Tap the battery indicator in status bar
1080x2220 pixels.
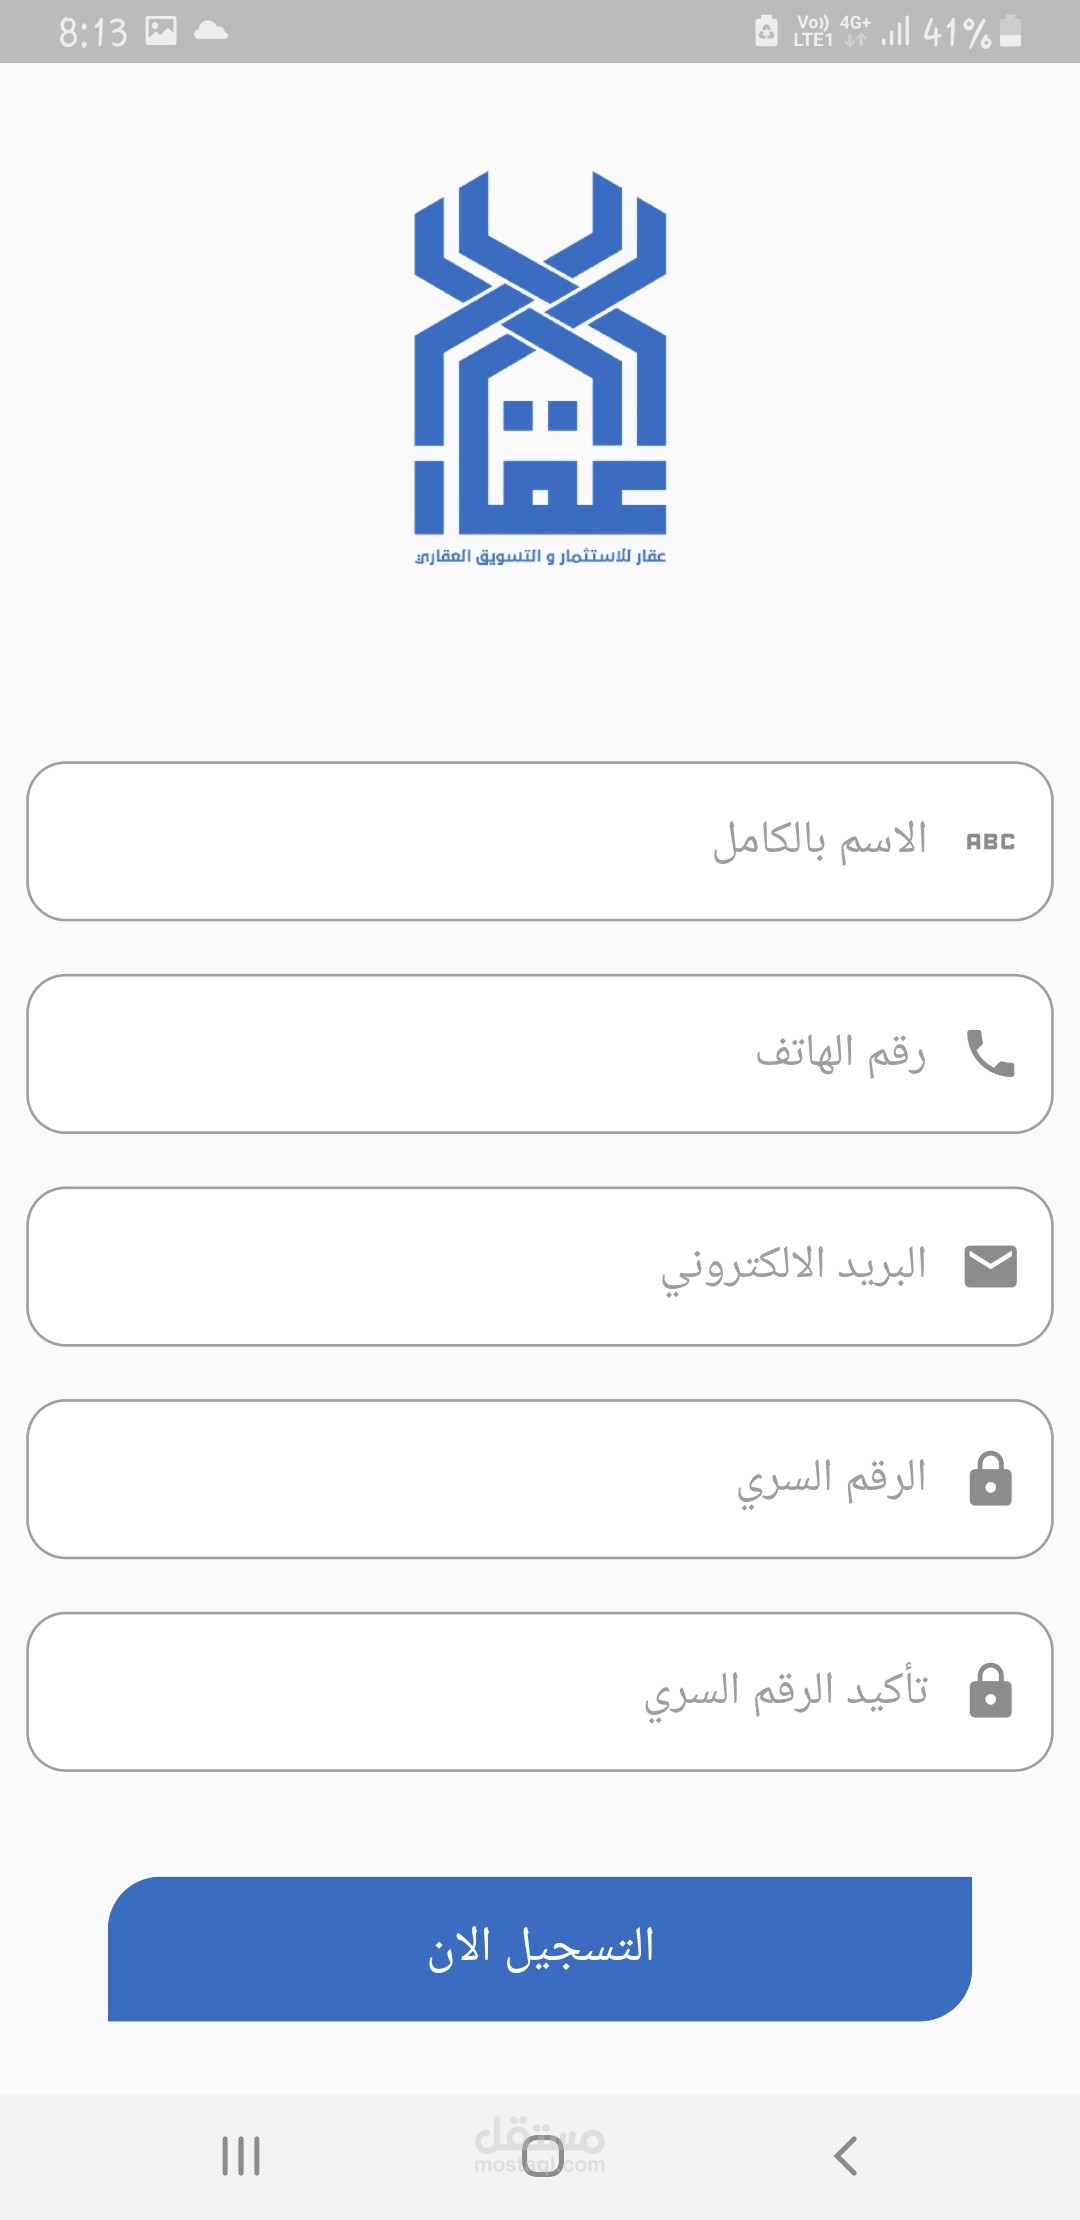point(1010,31)
